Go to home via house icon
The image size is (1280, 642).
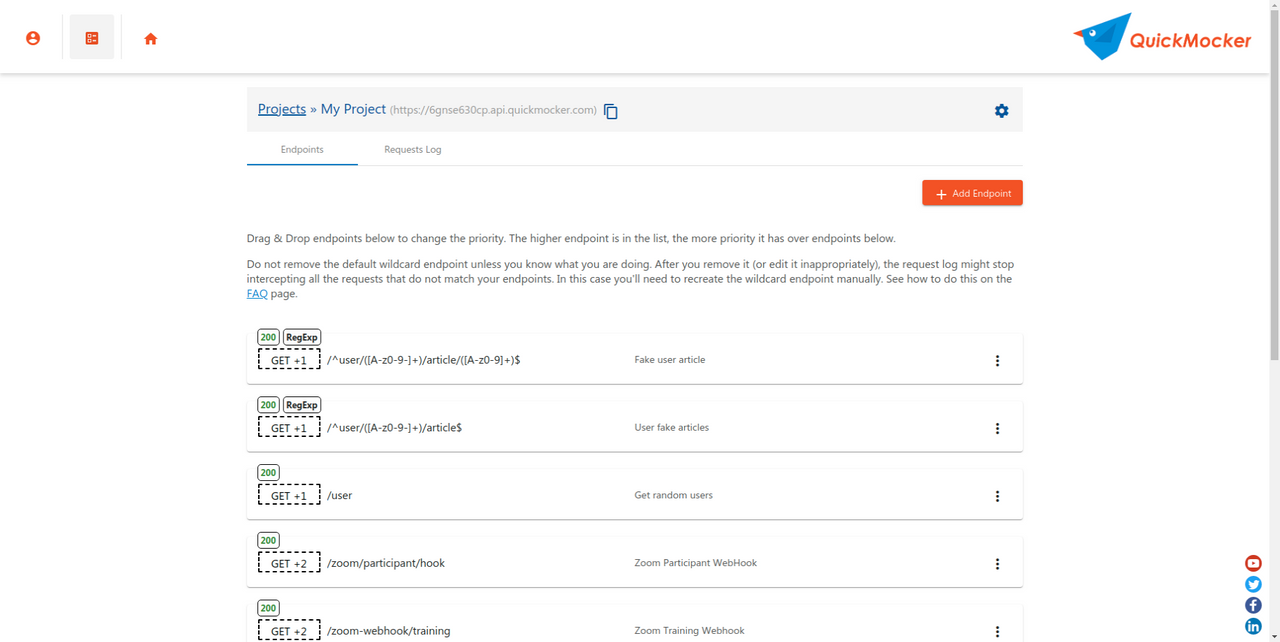tap(151, 39)
